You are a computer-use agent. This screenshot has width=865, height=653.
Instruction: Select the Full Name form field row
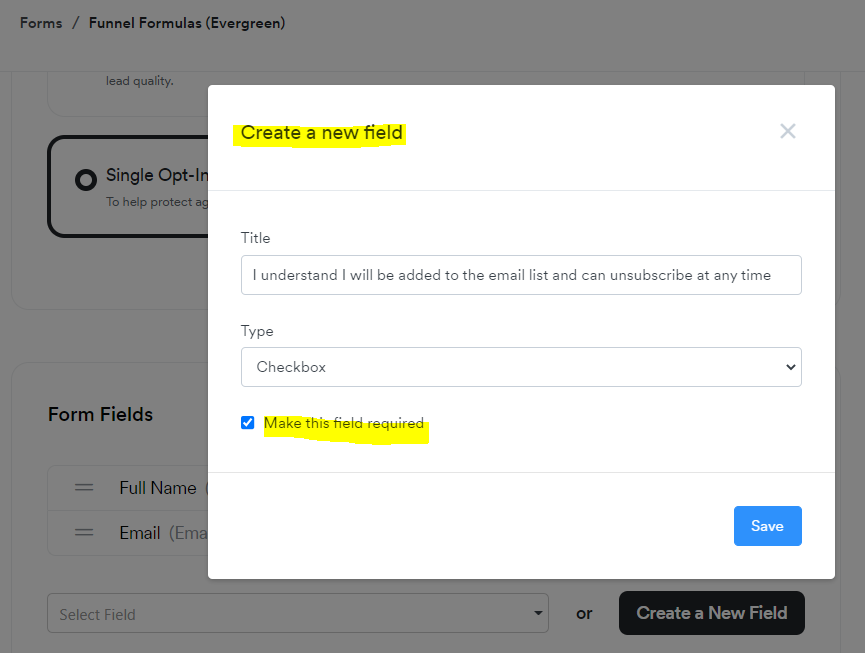coord(157,488)
